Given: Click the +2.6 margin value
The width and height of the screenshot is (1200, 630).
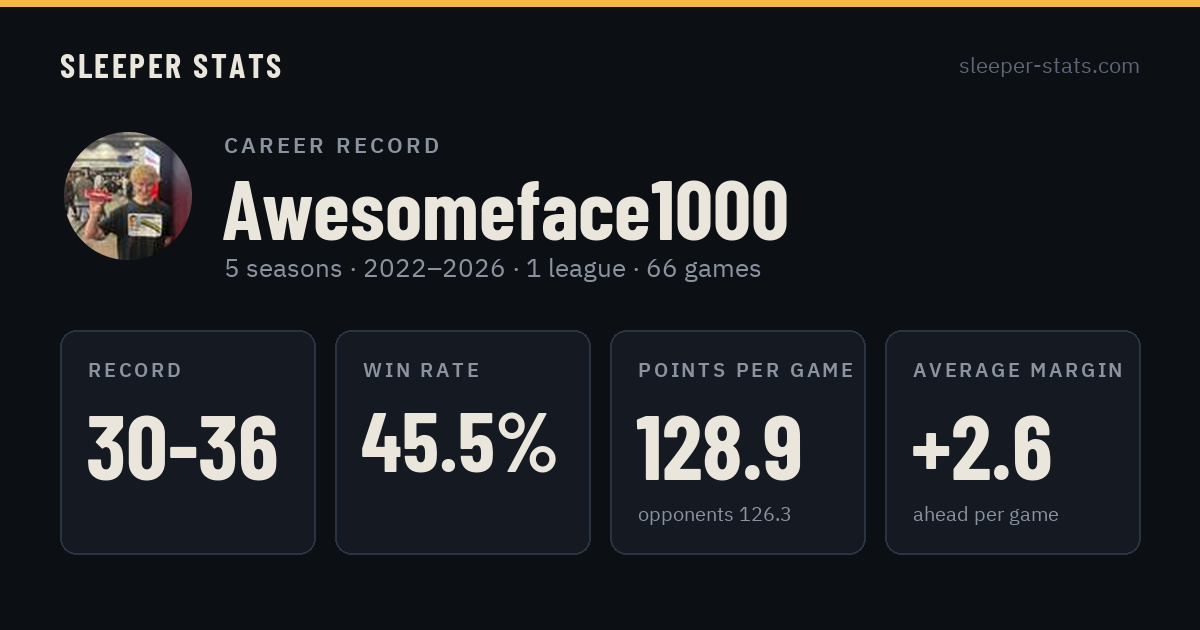Looking at the screenshot, I should pyautogui.click(x=981, y=447).
